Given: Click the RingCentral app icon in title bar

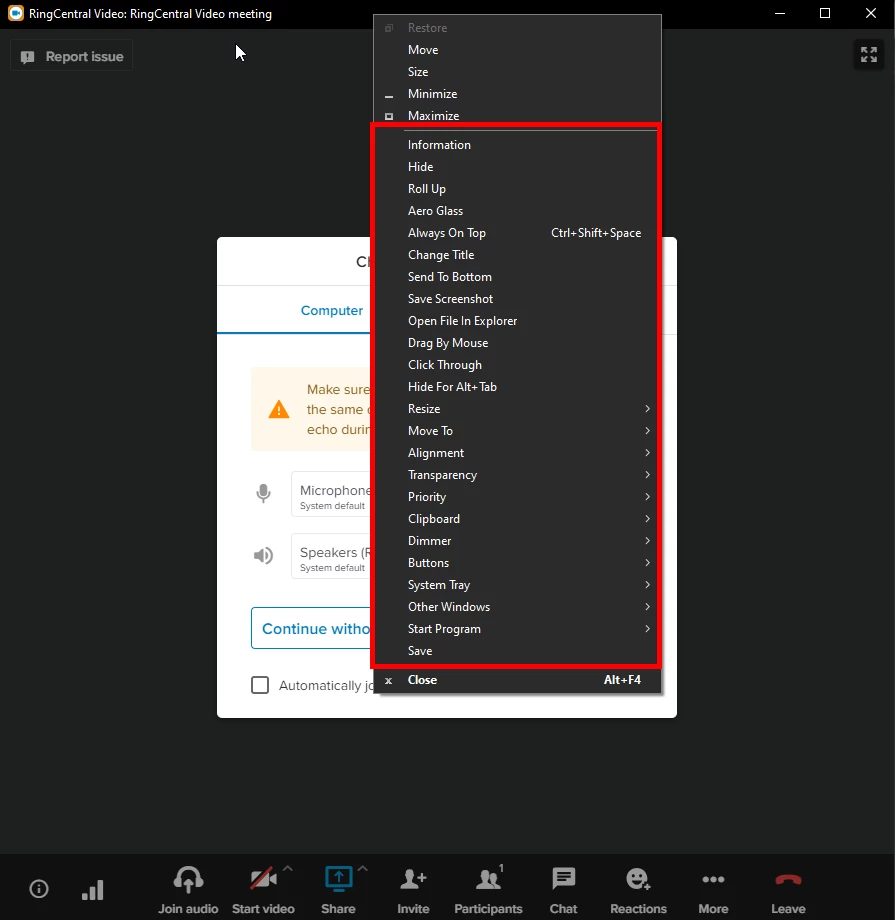Looking at the screenshot, I should coord(16,13).
